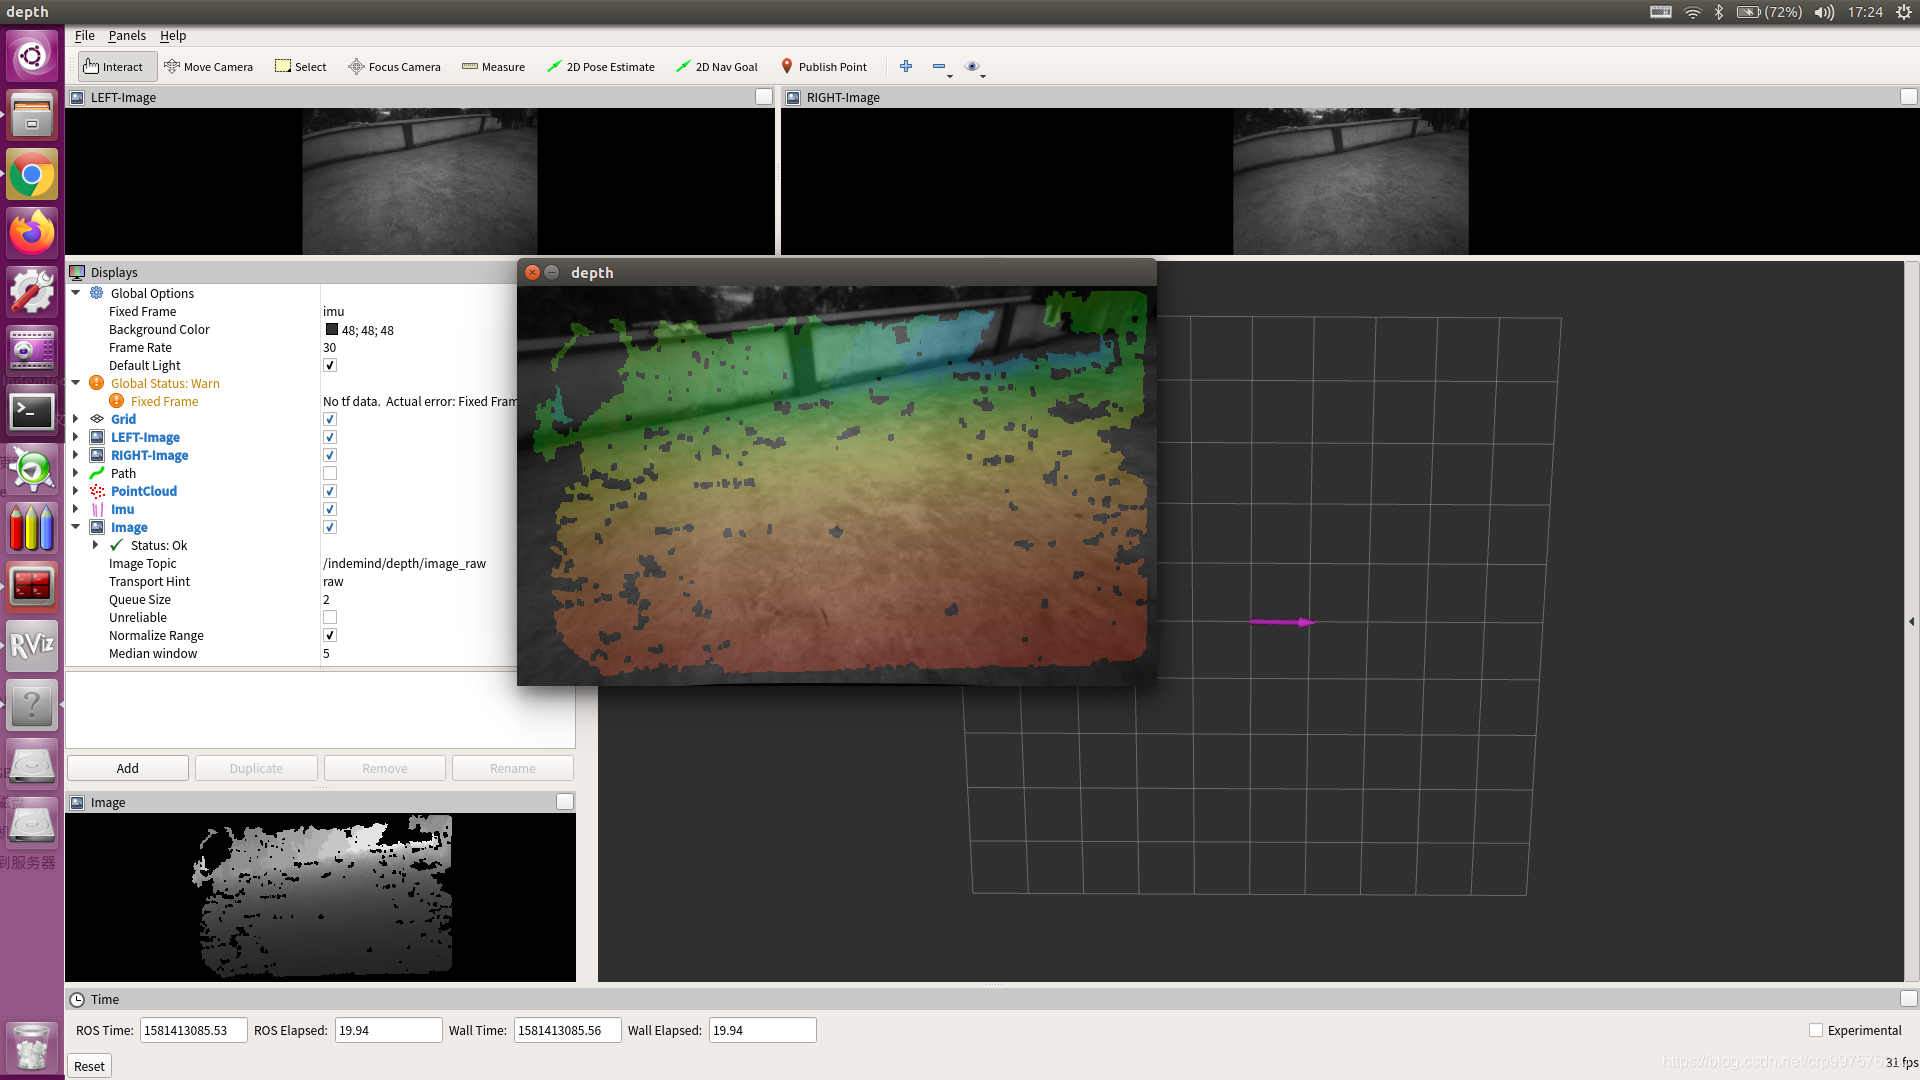Float the LEFT-Image panel with its corner box
The height and width of the screenshot is (1080, 1920).
coord(764,97)
